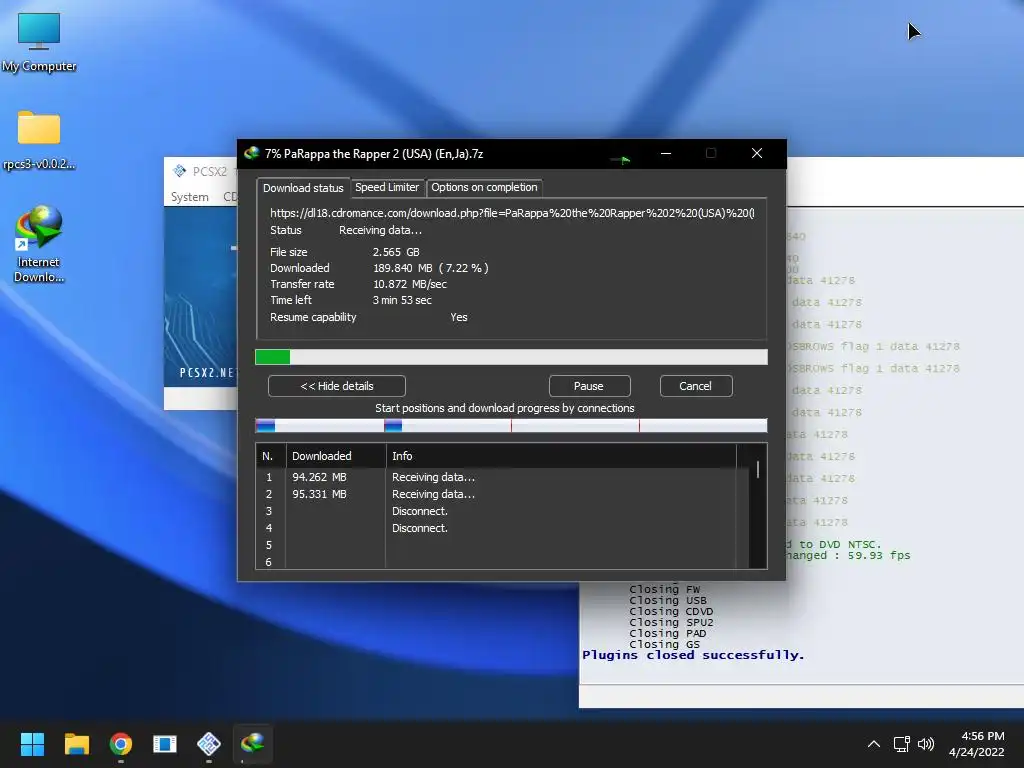
Task: Open File Explorer from the taskbar
Action: [x=76, y=744]
